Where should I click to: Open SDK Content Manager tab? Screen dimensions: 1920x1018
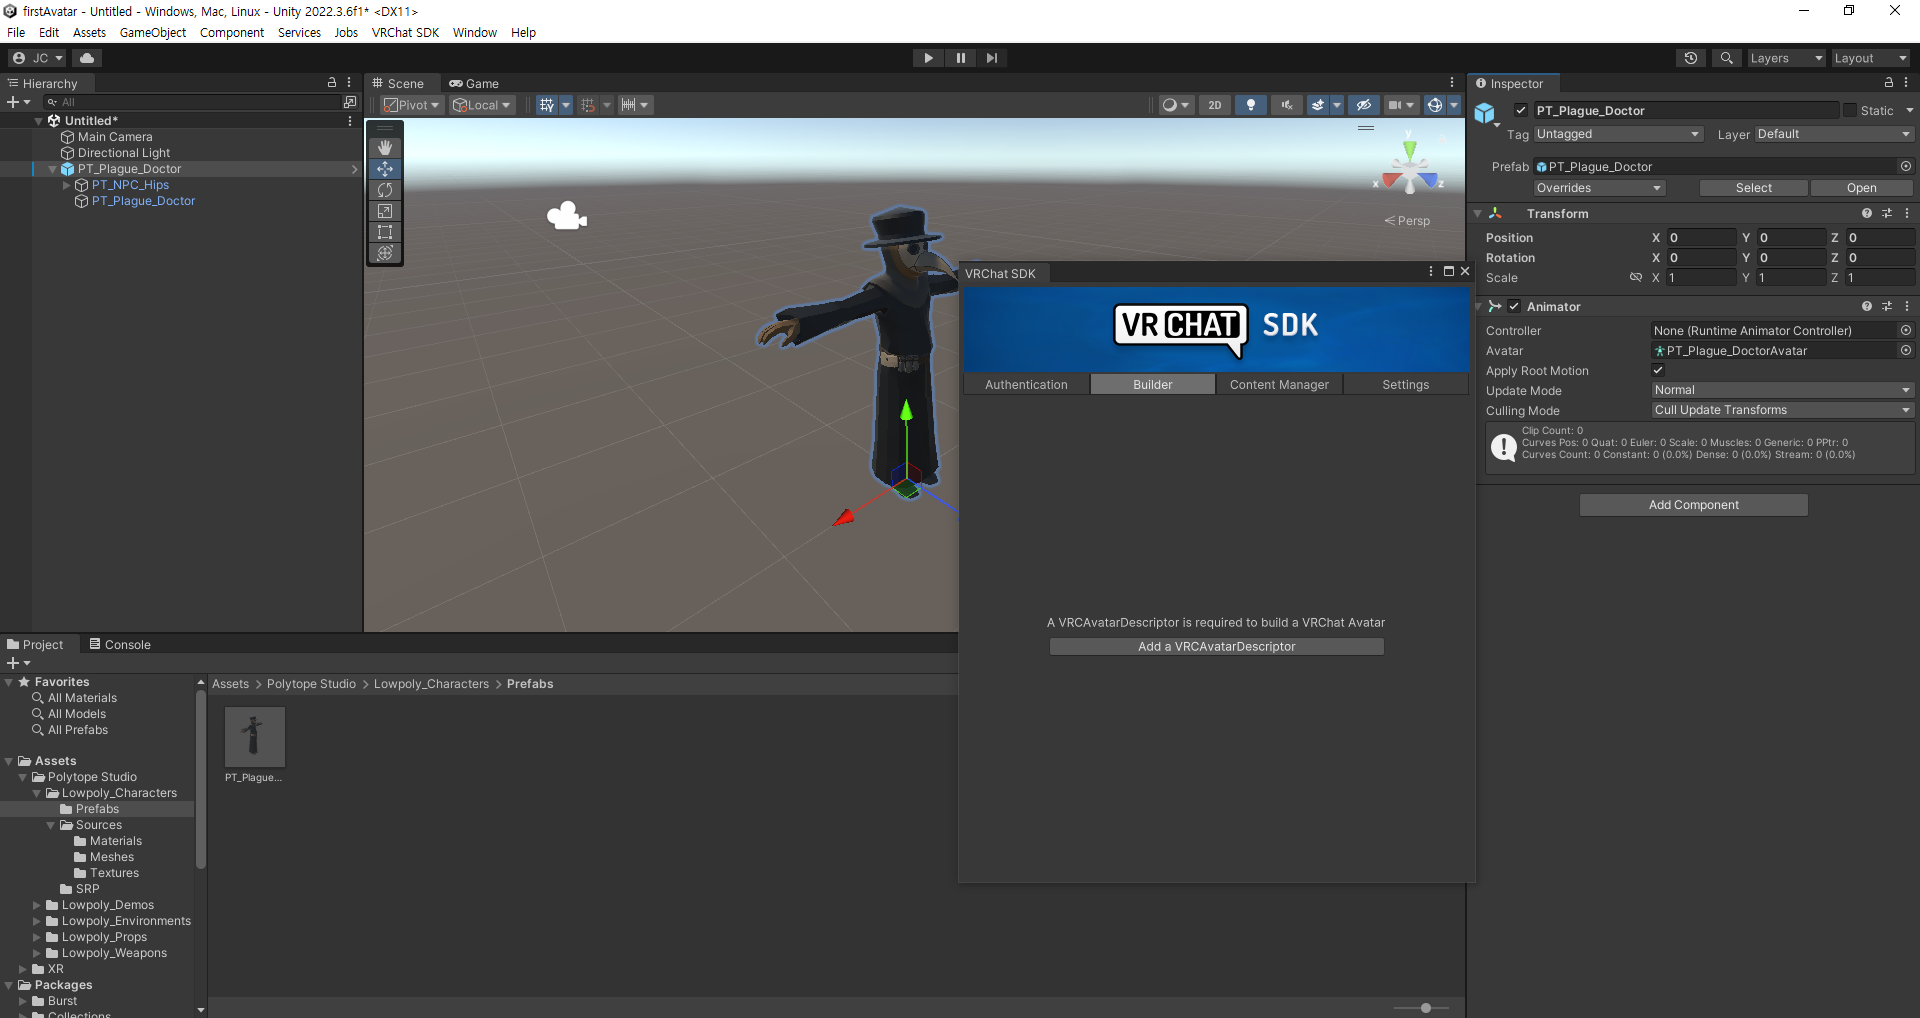pos(1279,384)
